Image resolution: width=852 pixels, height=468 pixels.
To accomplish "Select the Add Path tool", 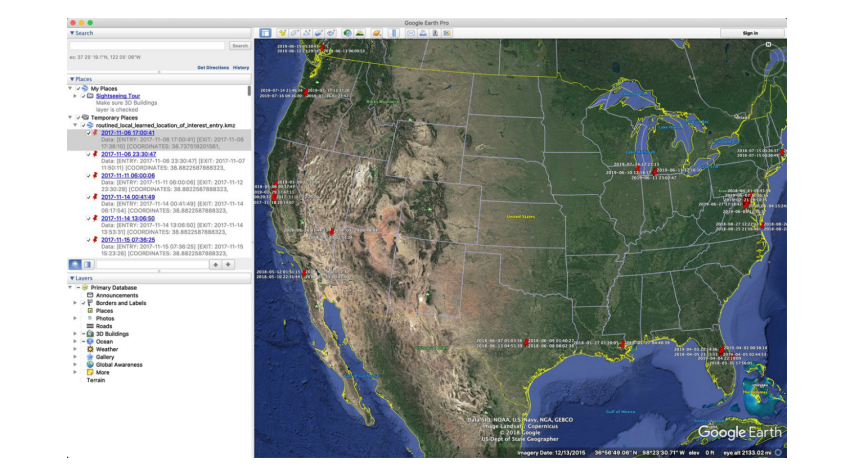I will 306,33.
